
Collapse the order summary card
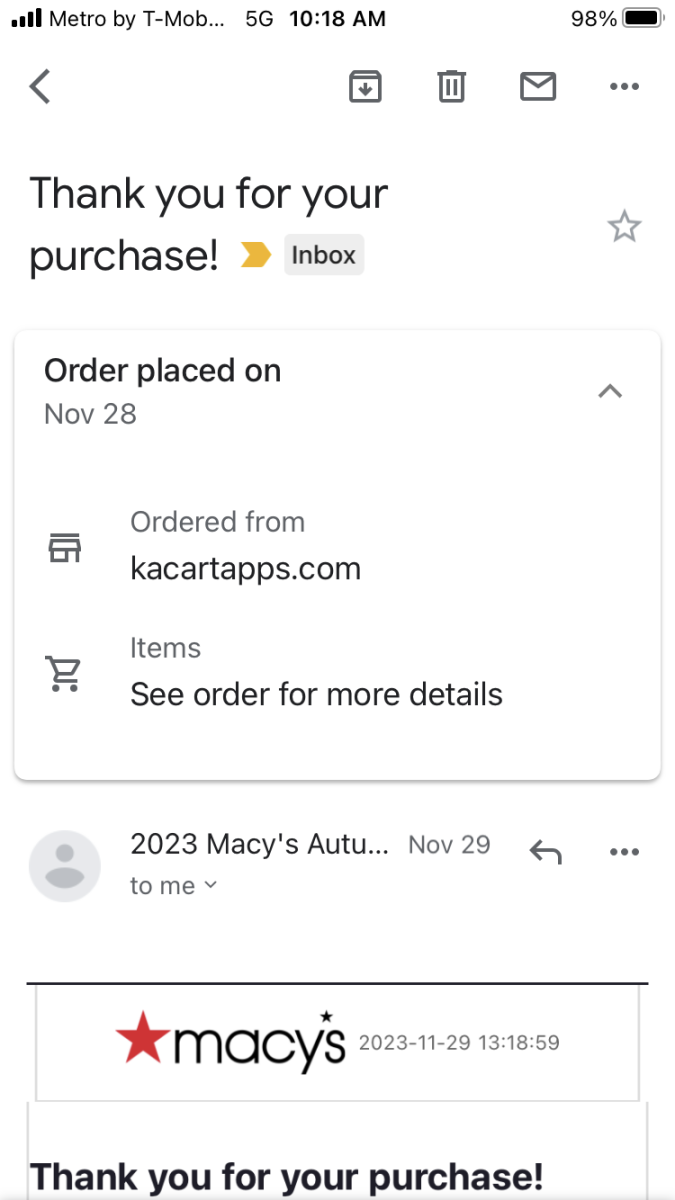pyautogui.click(x=610, y=391)
